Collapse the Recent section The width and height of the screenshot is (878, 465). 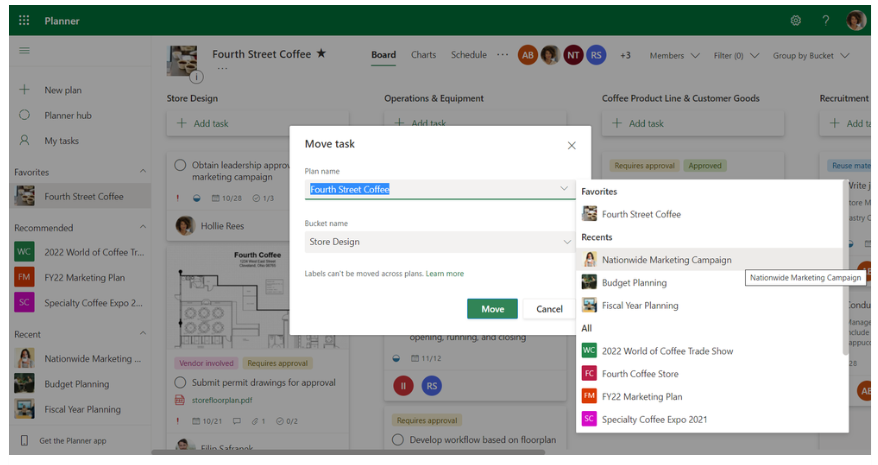[x=143, y=333]
